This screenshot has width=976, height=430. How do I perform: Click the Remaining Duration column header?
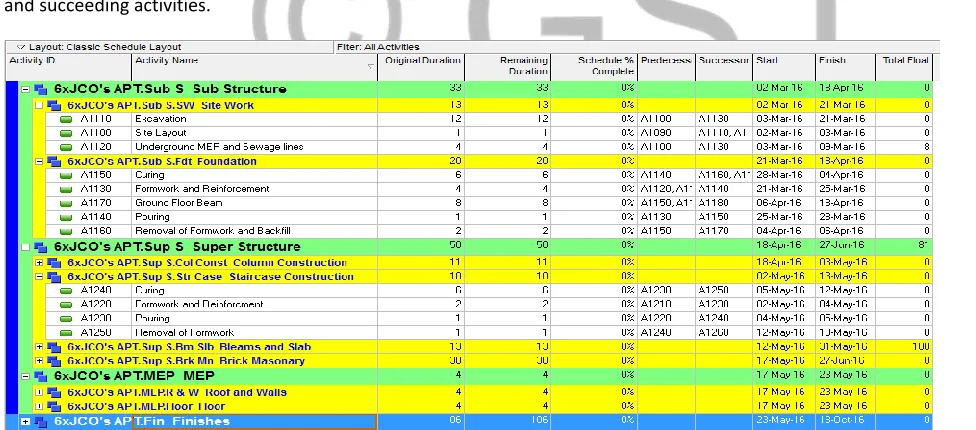pyautogui.click(x=507, y=67)
